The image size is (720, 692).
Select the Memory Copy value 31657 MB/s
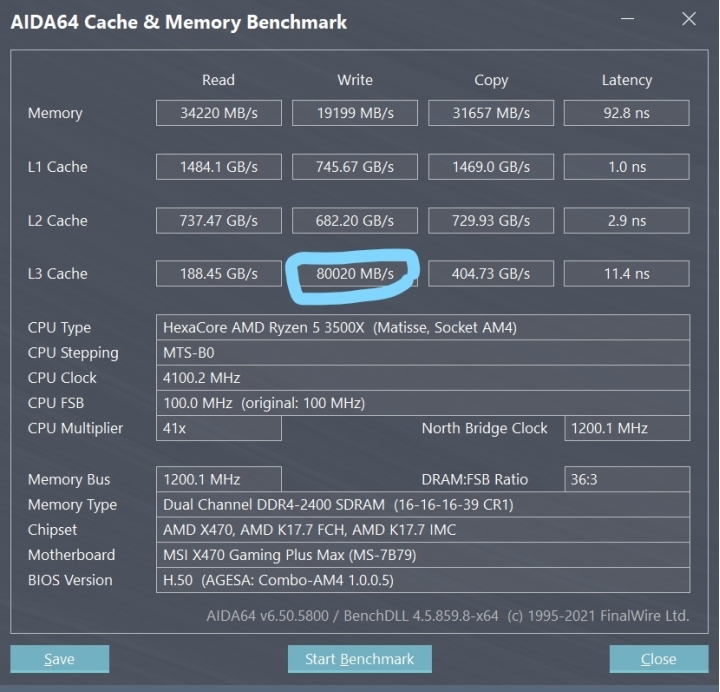click(x=491, y=113)
